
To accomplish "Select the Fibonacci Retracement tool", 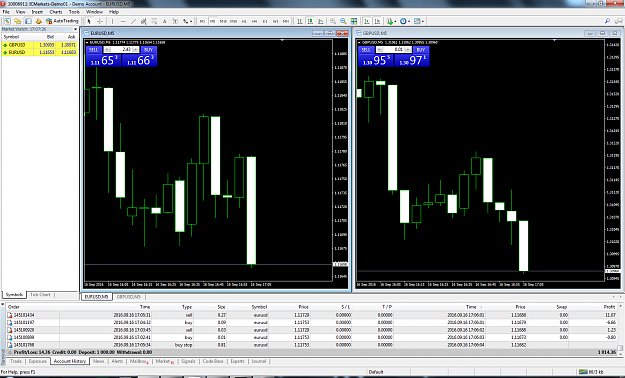I will tap(154, 21).
